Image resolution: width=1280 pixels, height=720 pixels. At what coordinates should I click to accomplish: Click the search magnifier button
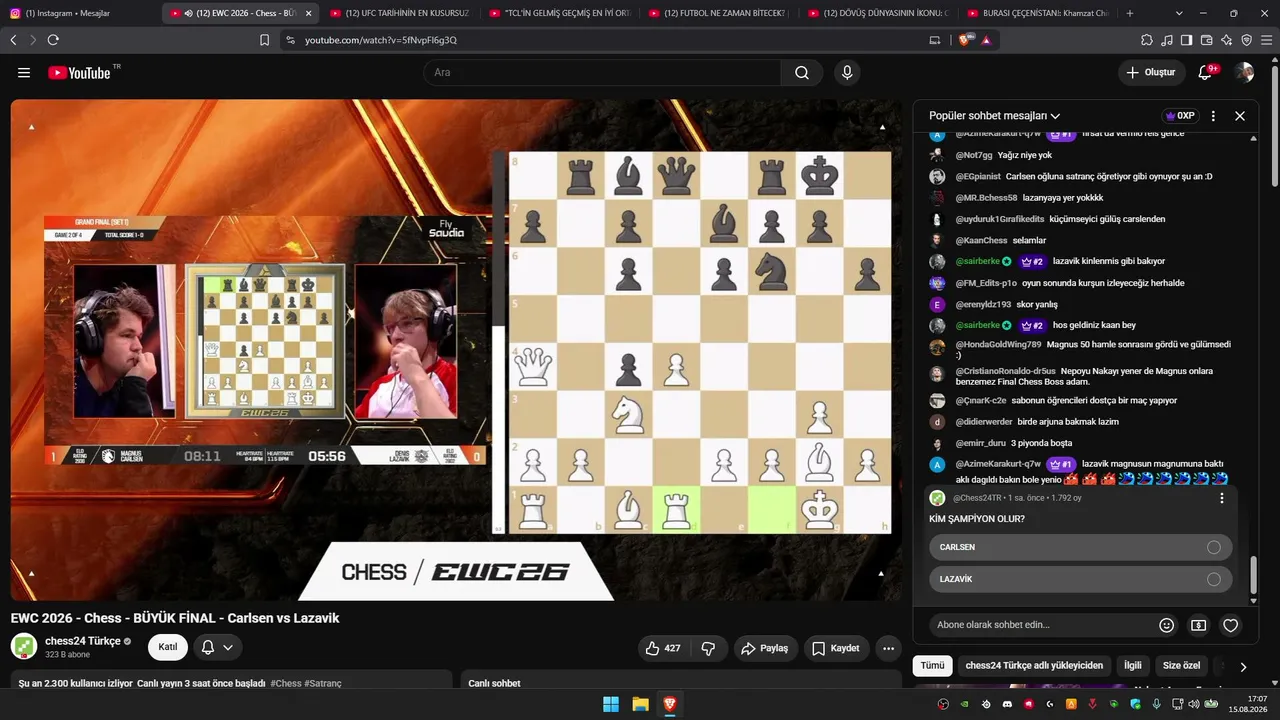pos(802,73)
